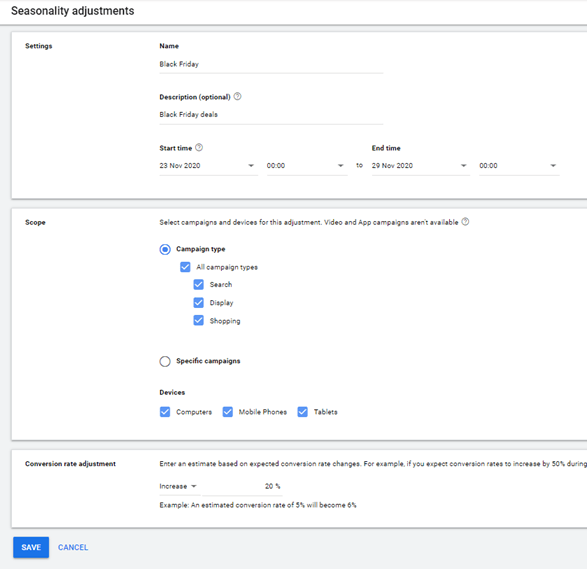
Task: Expand the end time 00:00 dropdown
Action: click(x=519, y=166)
